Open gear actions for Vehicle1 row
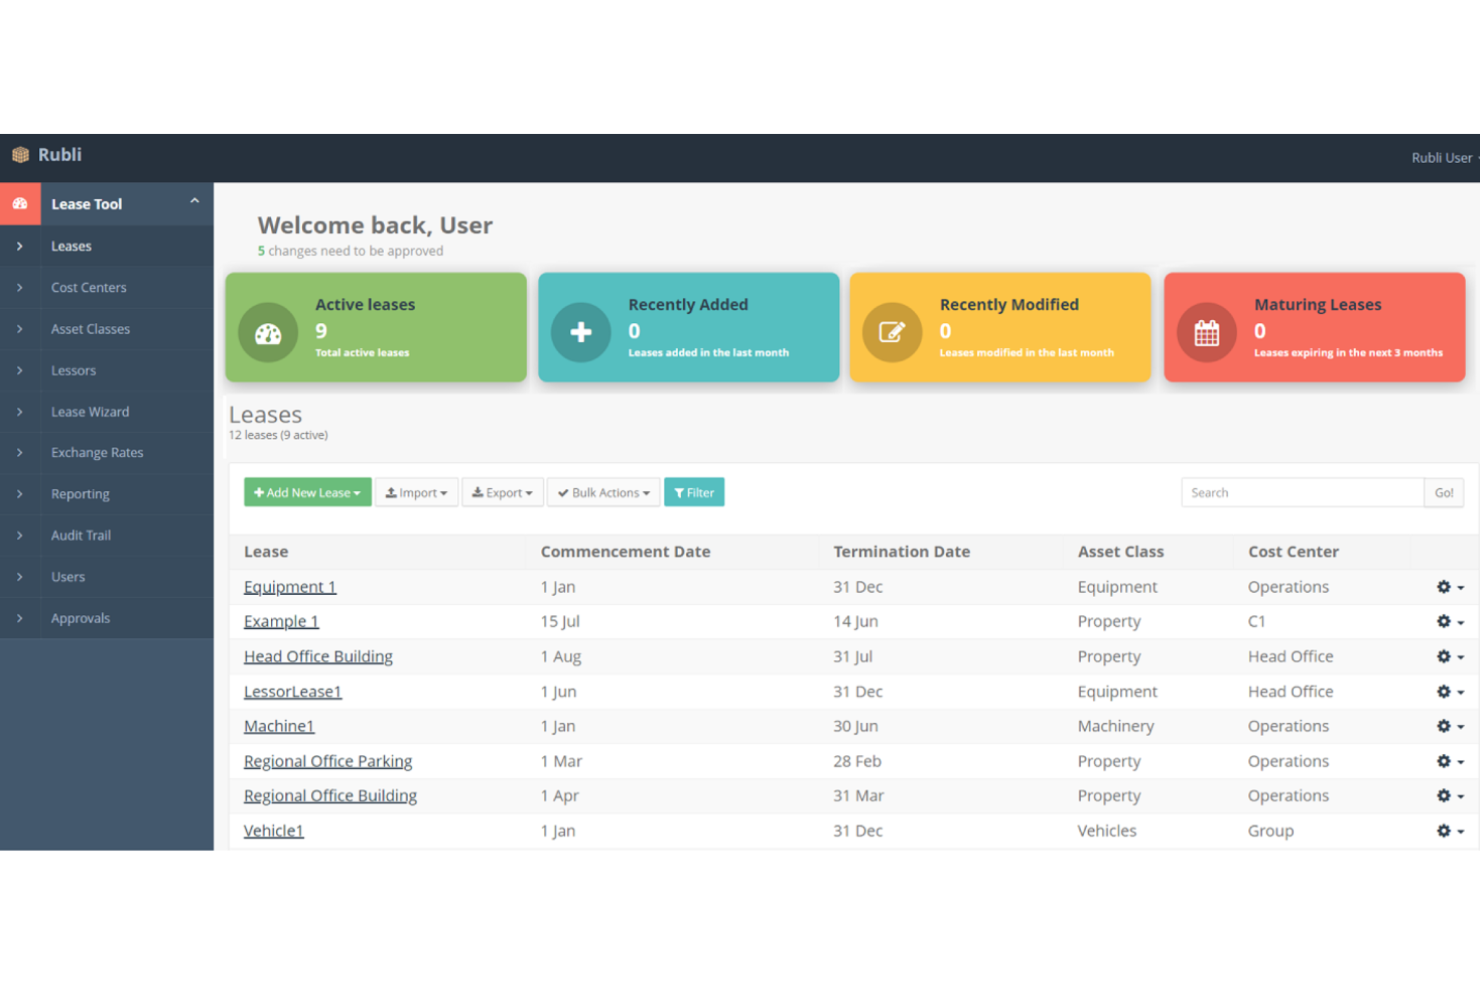The width and height of the screenshot is (1480, 987). tap(1450, 830)
